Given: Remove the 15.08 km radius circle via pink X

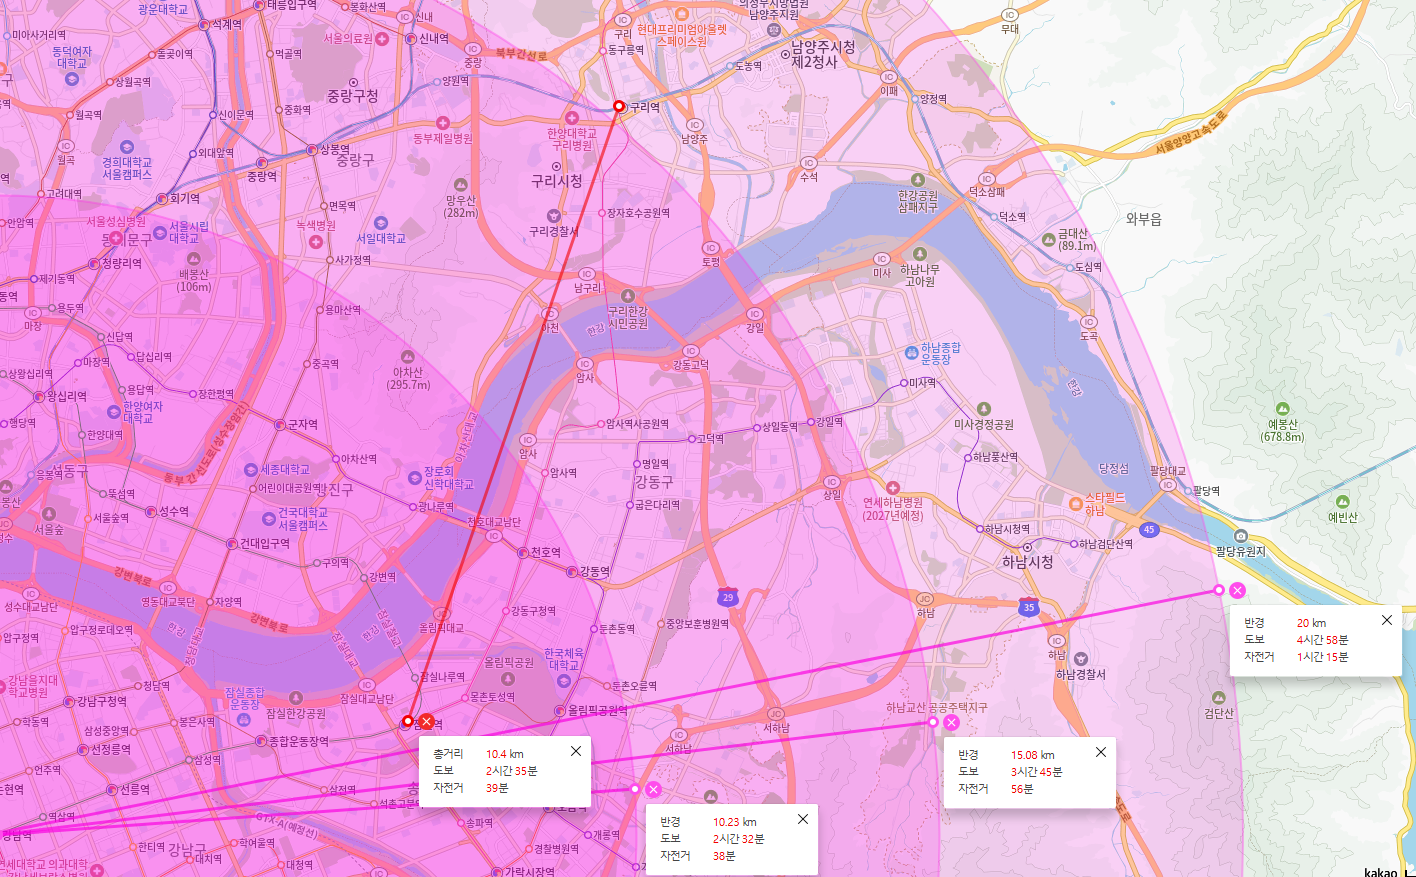Looking at the screenshot, I should click(952, 722).
